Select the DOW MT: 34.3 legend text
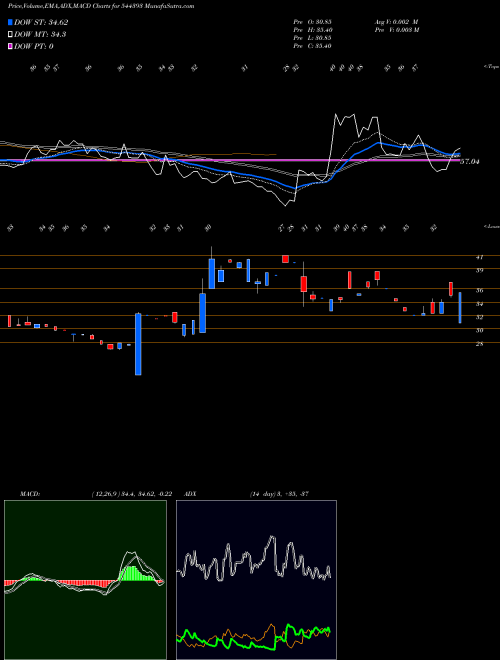The height and width of the screenshot is (660, 500). [40, 35]
